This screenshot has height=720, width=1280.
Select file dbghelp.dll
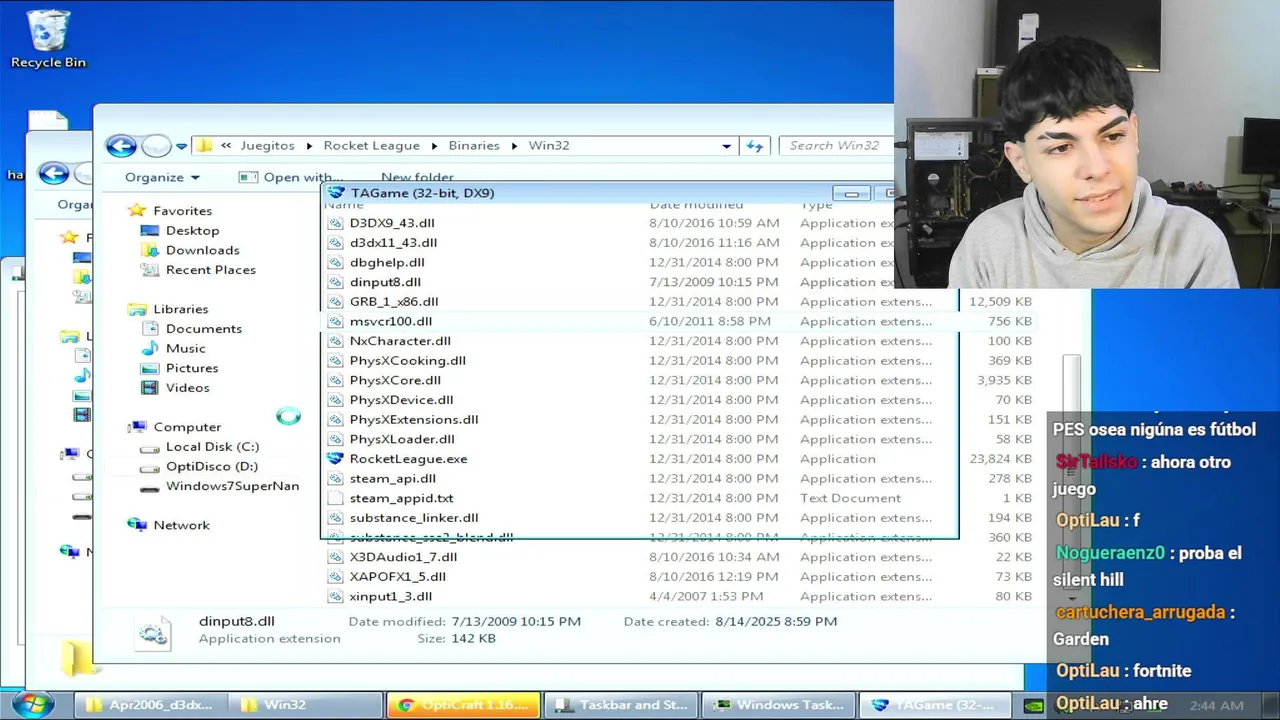[387, 263]
